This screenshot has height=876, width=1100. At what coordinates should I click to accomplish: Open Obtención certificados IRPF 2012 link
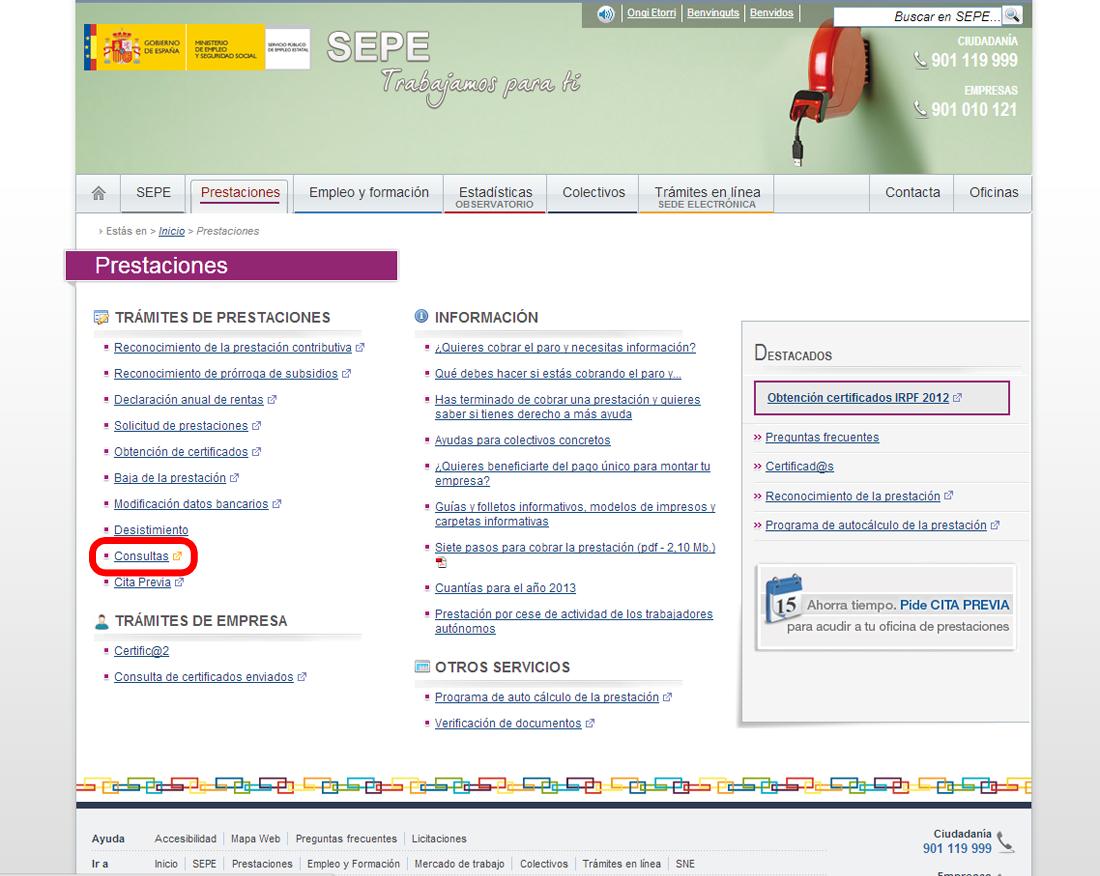tap(857, 398)
